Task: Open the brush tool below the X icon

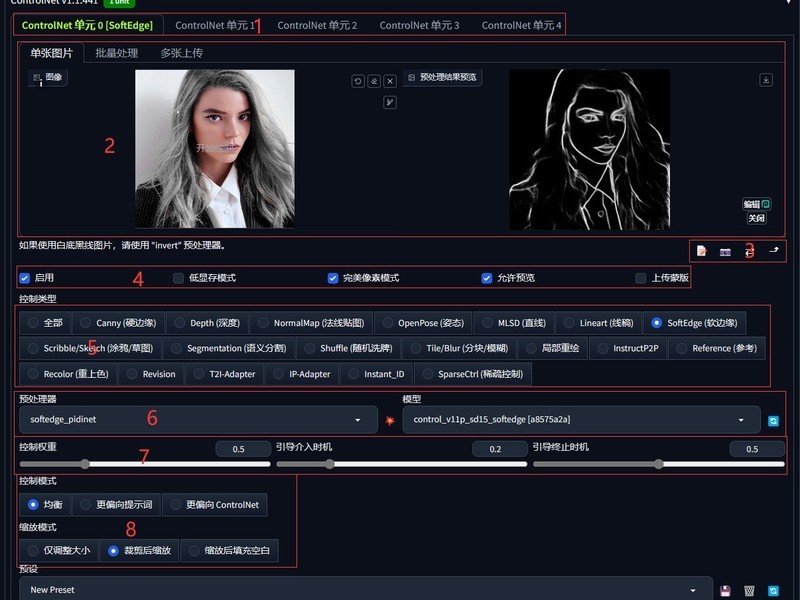Action: pos(390,103)
